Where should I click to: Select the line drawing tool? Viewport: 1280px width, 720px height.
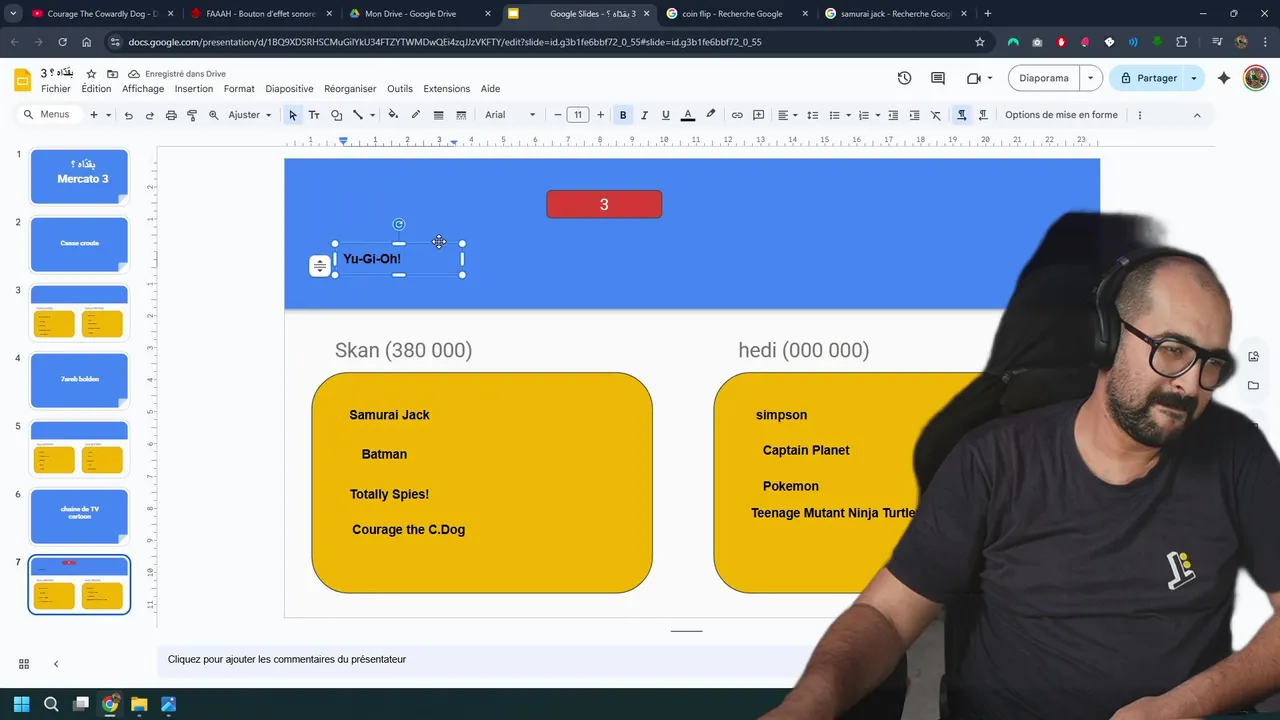pyautogui.click(x=358, y=115)
